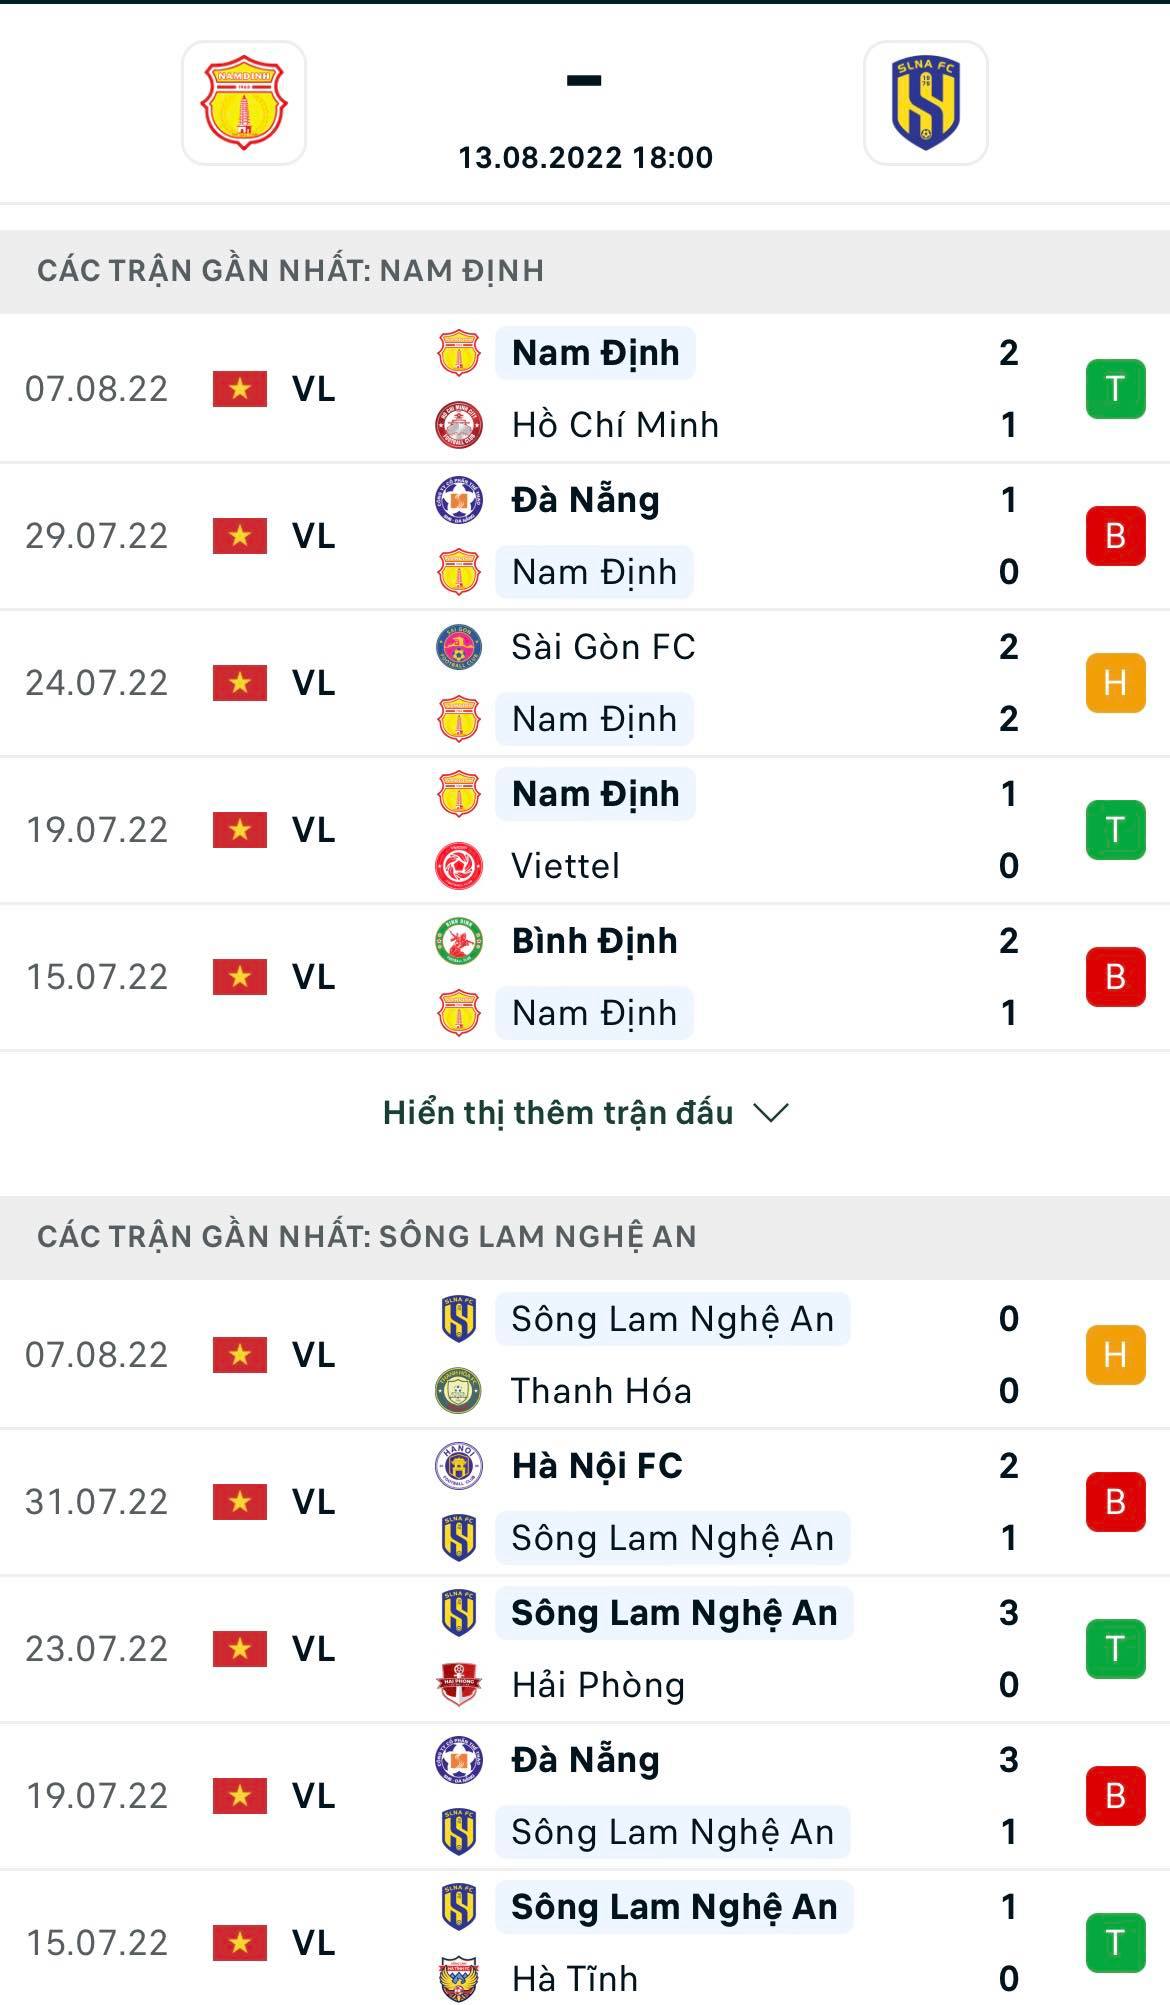Image resolution: width=1170 pixels, height=2005 pixels.
Task: Click the Vietnam flag beside 15.07.22 Bình Định match
Action: pyautogui.click(x=240, y=977)
